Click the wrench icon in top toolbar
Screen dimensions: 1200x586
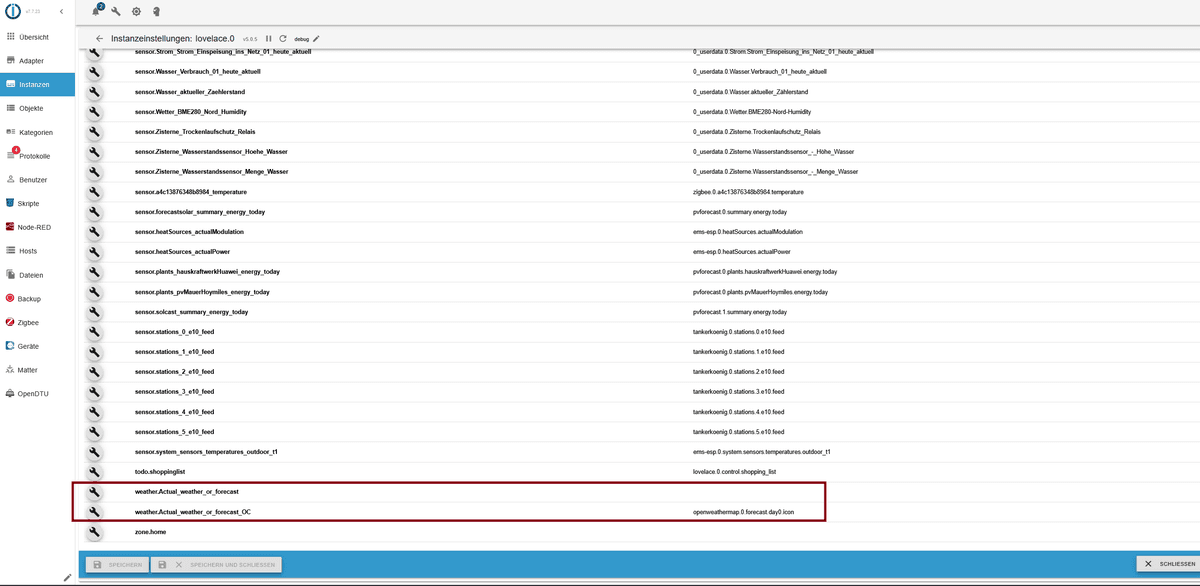pyautogui.click(x=116, y=11)
